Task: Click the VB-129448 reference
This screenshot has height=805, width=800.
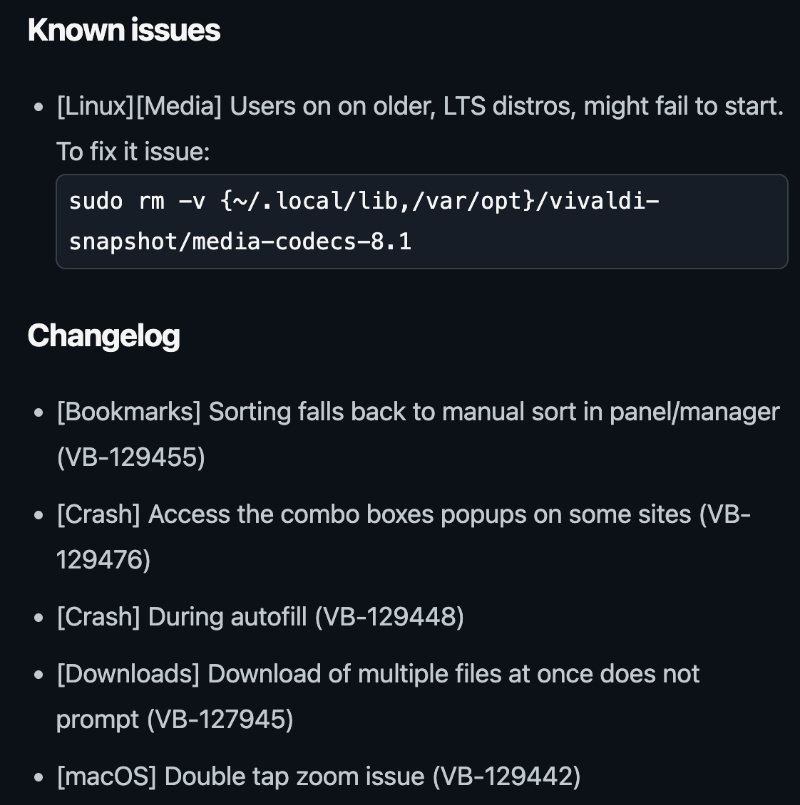Action: click(x=390, y=617)
